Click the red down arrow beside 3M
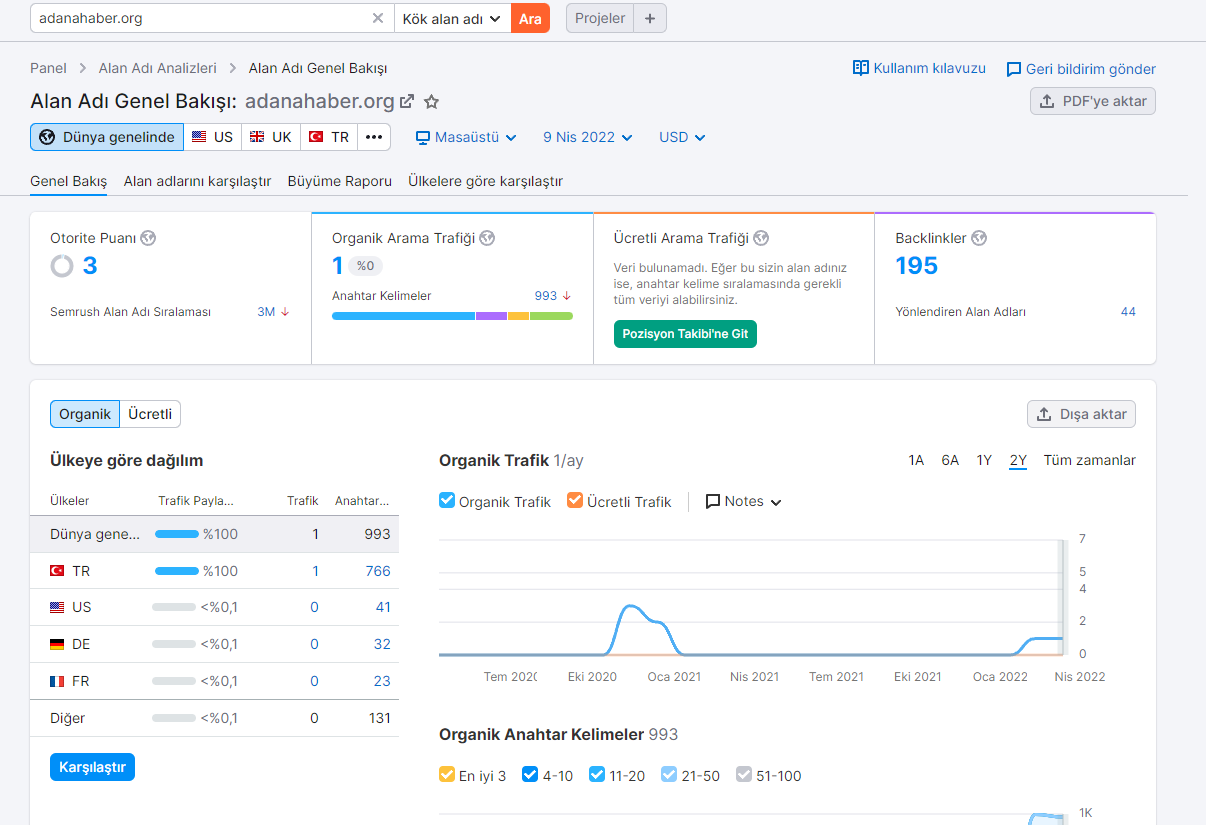This screenshot has height=825, width=1206. pyautogui.click(x=285, y=312)
